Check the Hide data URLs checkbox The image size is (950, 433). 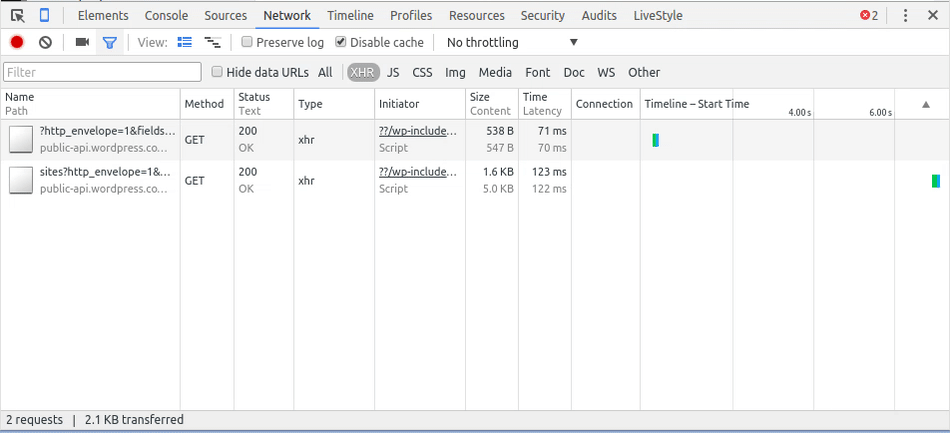tap(217, 72)
